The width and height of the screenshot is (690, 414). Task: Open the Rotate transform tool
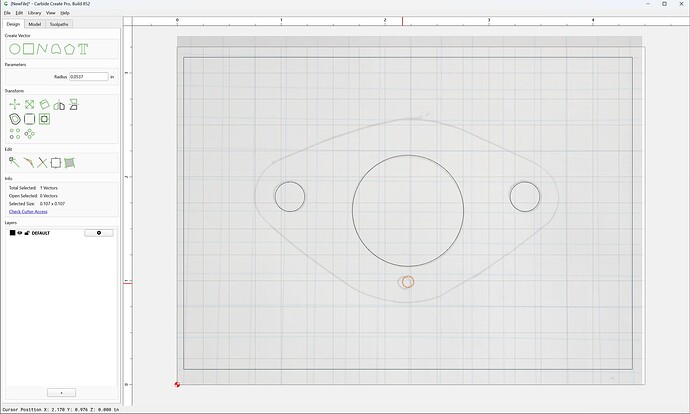[x=44, y=104]
